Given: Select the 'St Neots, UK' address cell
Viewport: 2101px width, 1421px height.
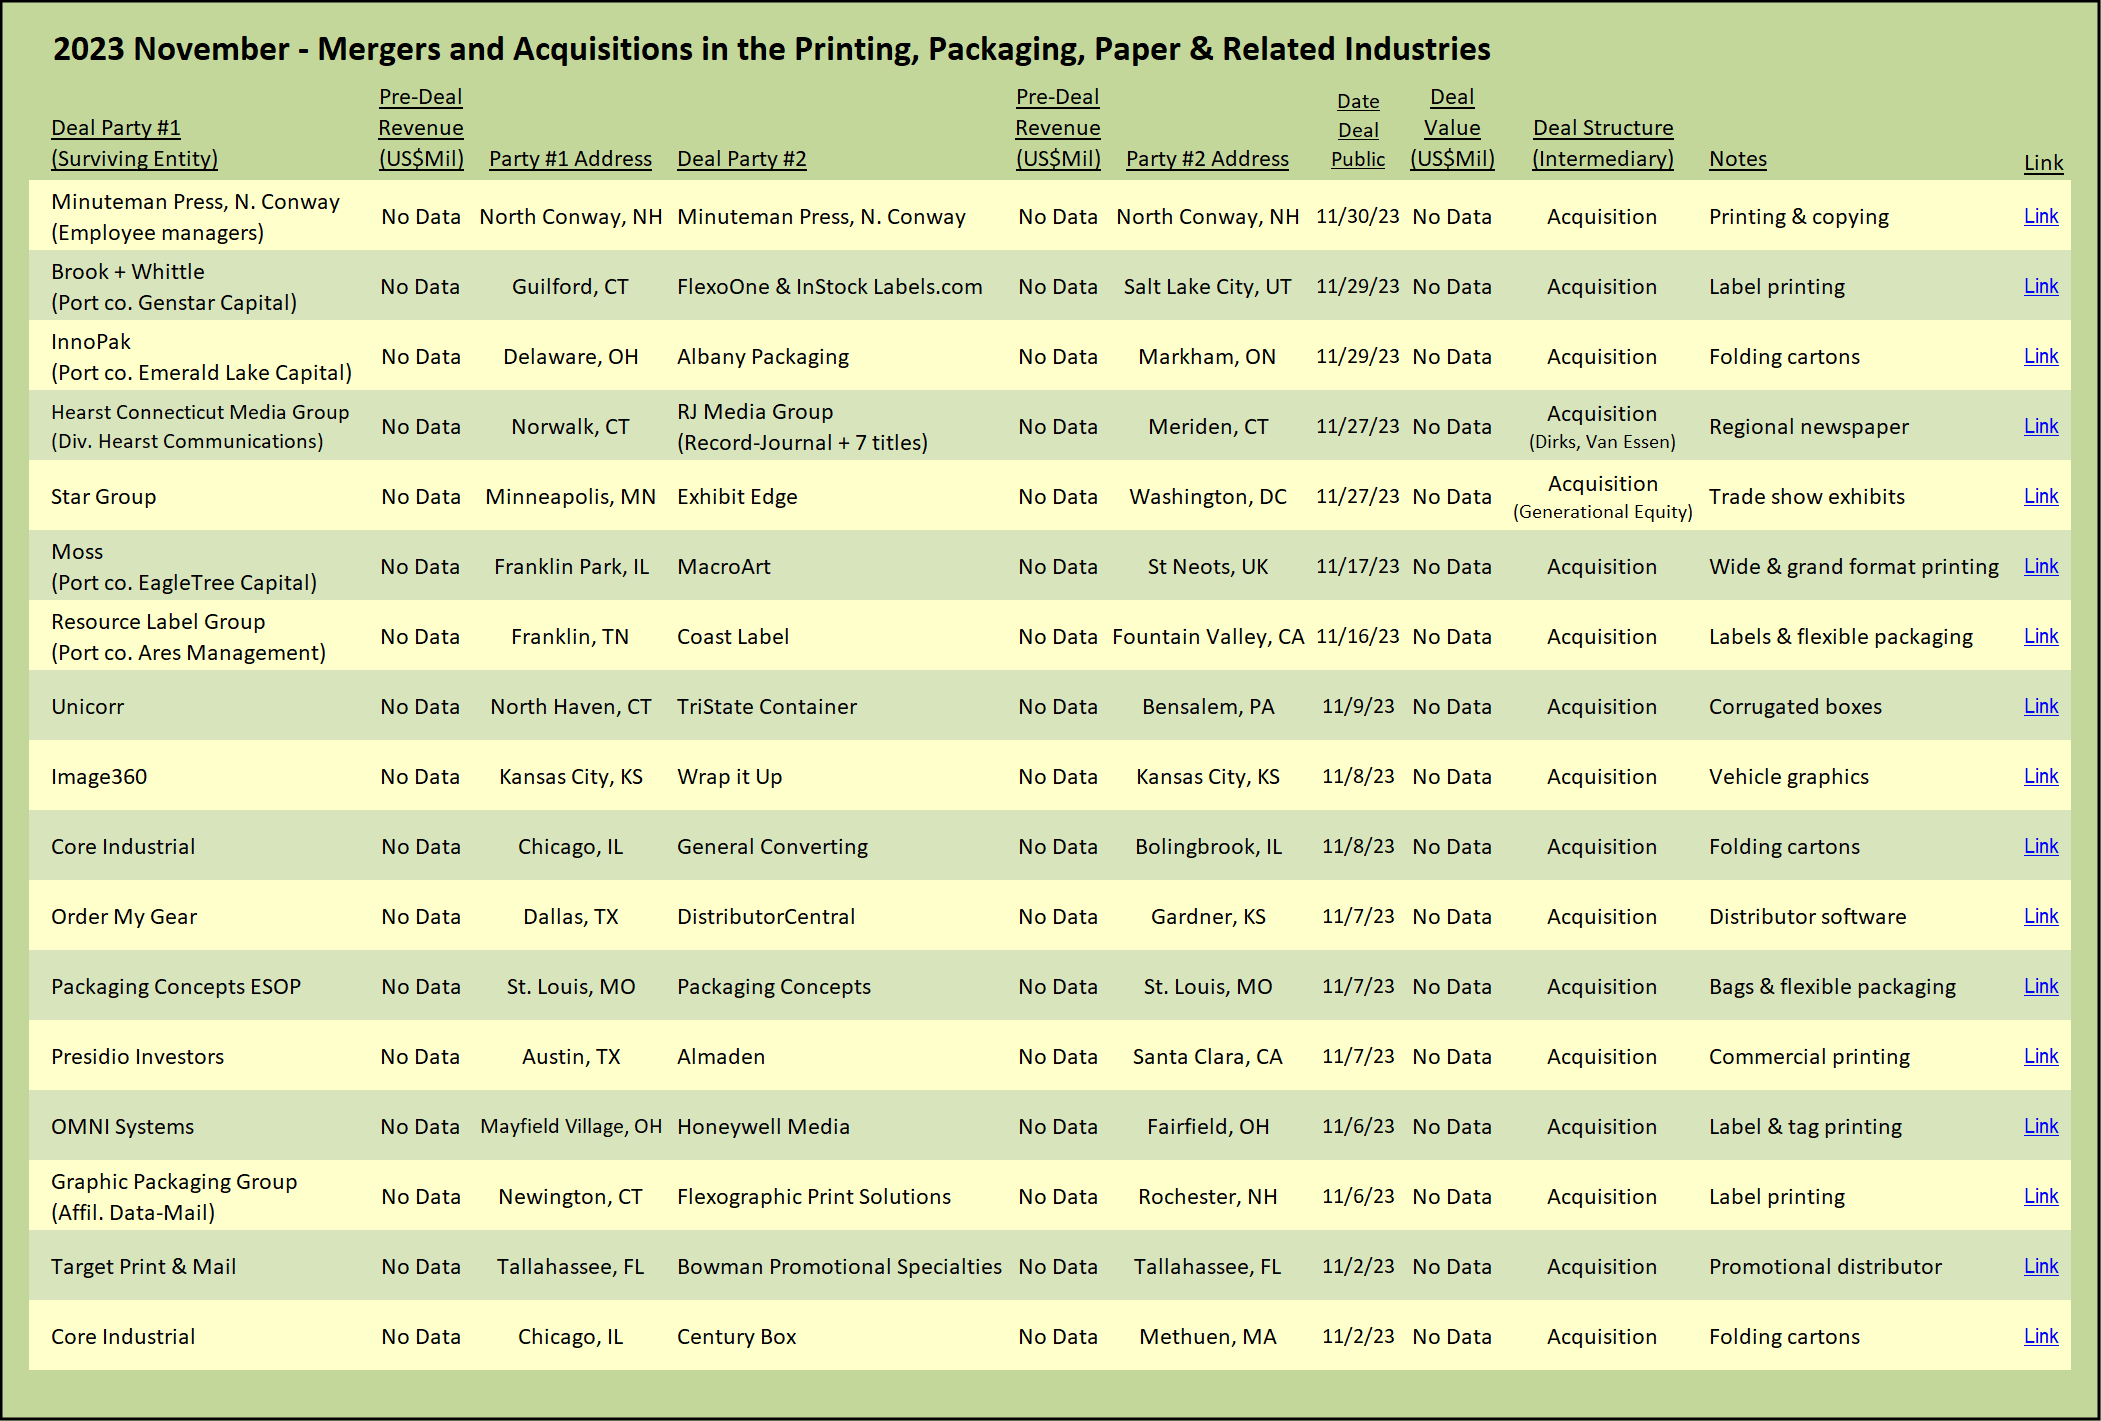Looking at the screenshot, I should tap(1207, 567).
